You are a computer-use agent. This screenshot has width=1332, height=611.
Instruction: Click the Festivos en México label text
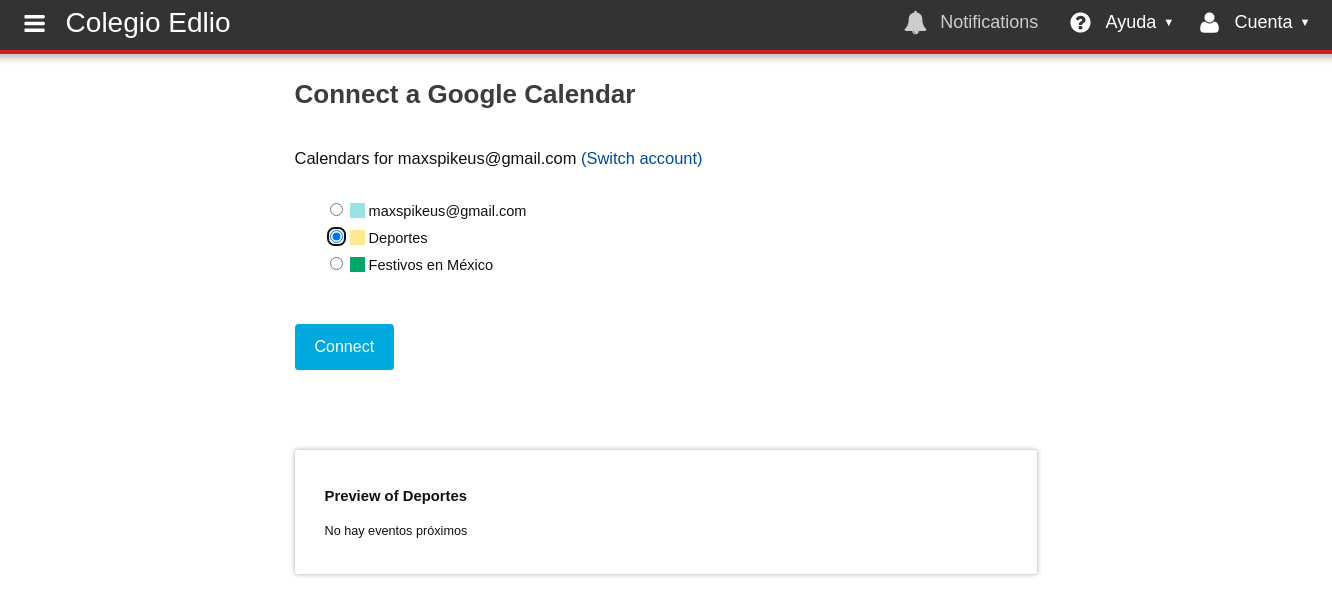click(430, 265)
